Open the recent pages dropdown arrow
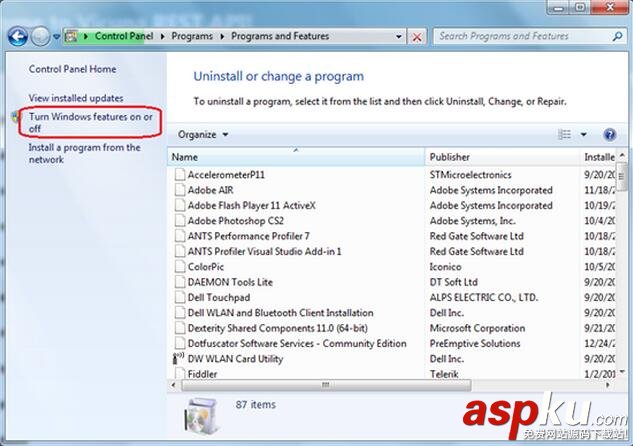The image size is (633, 446). [x=57, y=37]
